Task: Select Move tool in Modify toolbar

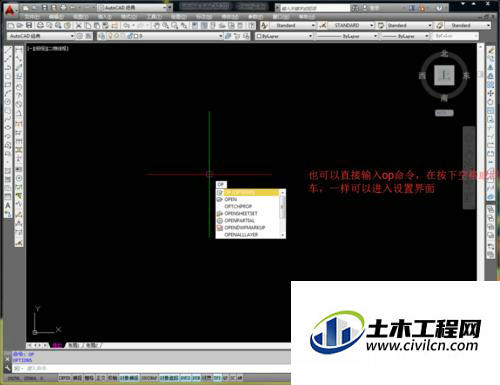Action: point(490,93)
